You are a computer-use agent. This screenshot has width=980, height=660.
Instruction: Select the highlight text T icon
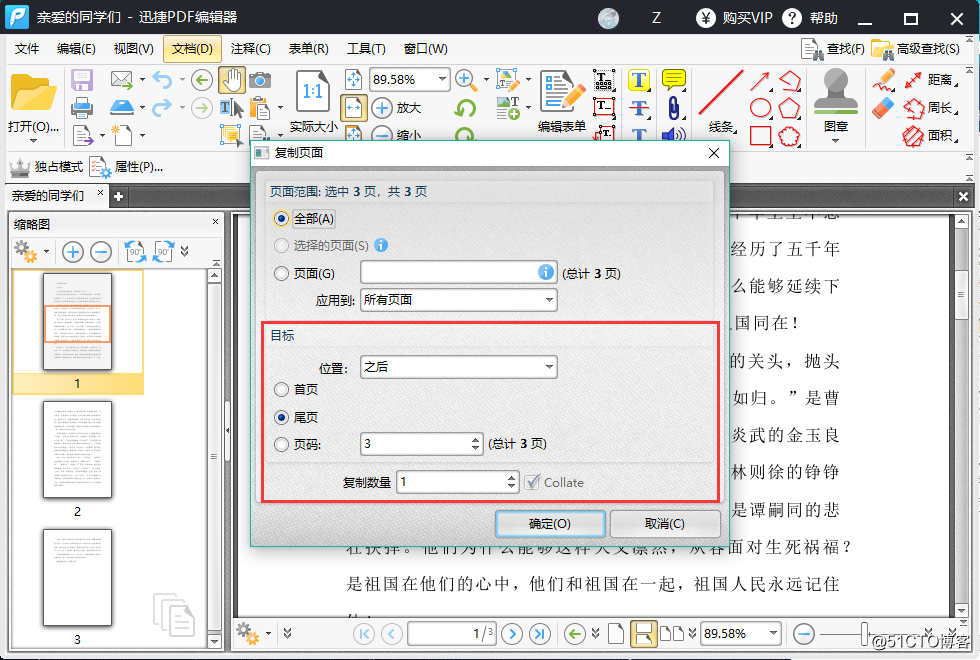tap(639, 80)
